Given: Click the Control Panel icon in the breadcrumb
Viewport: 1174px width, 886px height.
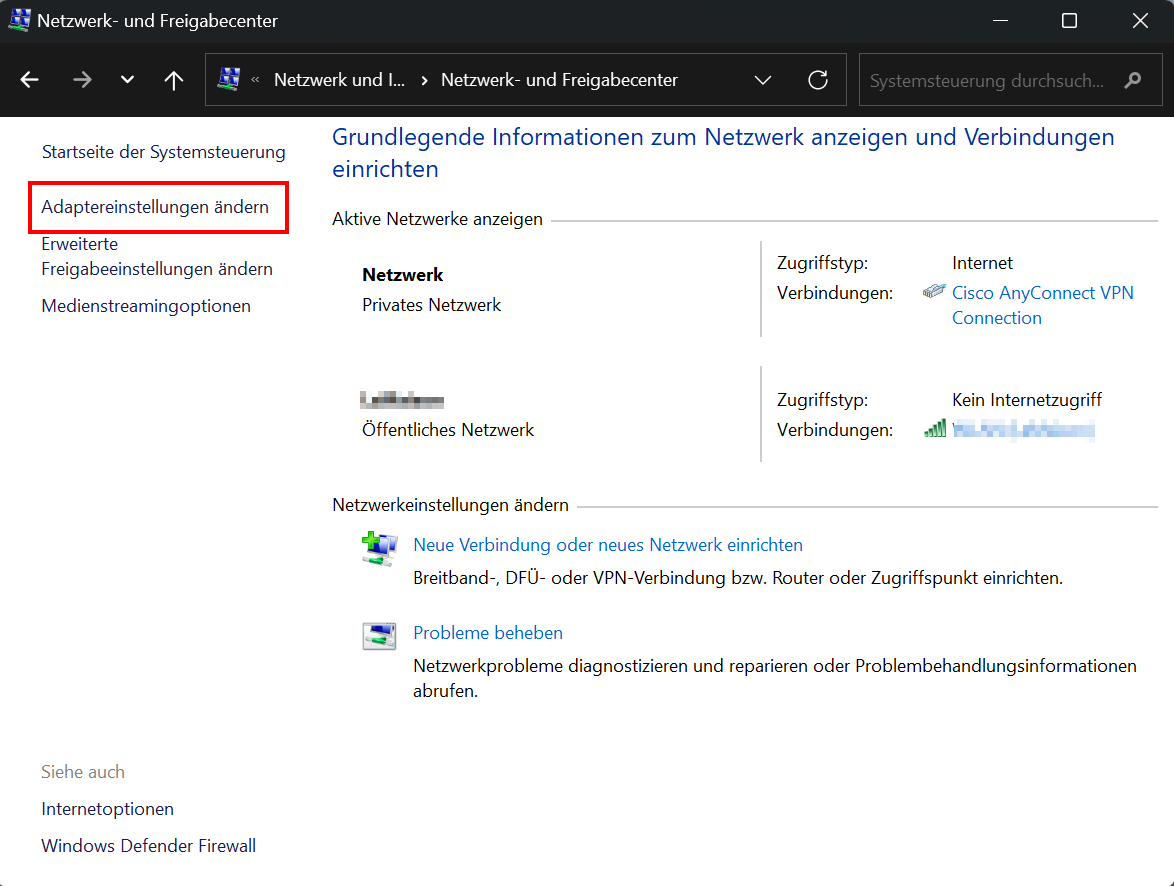Looking at the screenshot, I should [230, 80].
